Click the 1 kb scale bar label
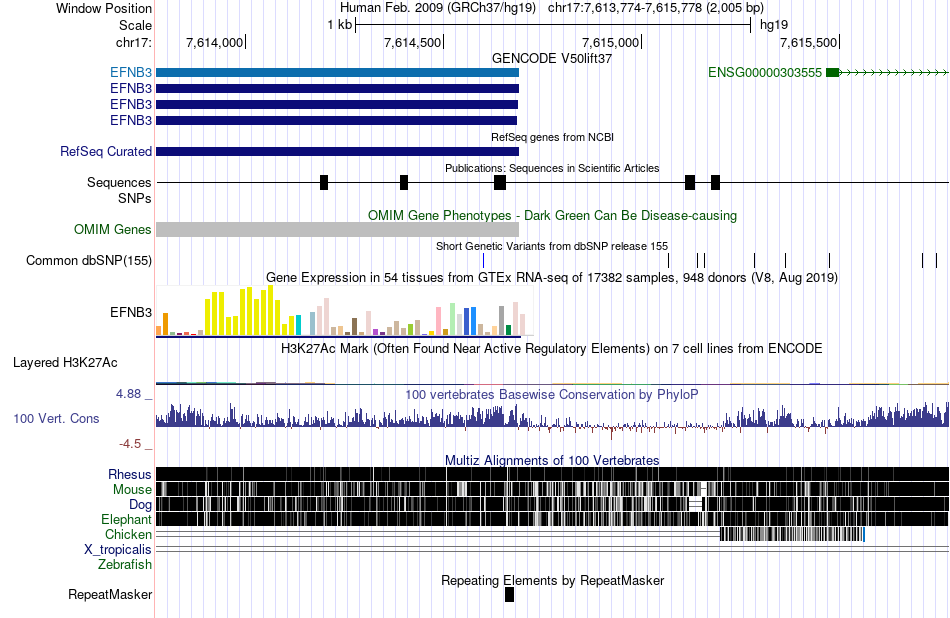The image size is (950, 618). click(x=339, y=25)
